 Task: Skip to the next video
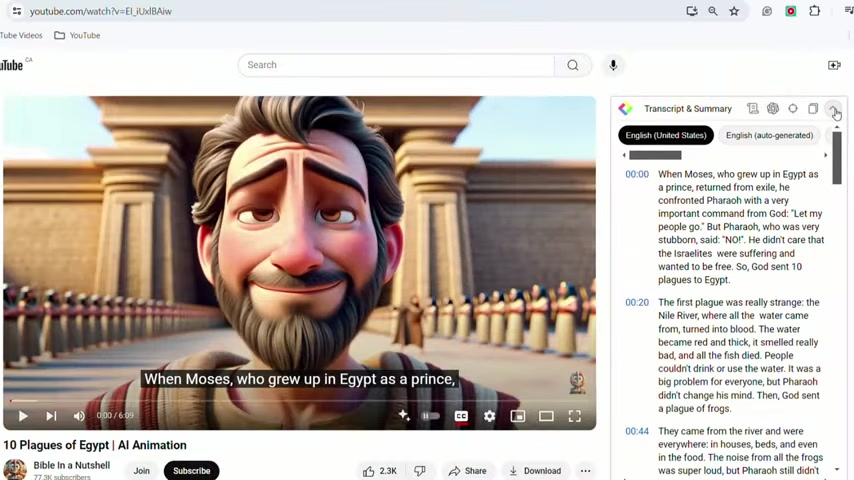click(51, 416)
